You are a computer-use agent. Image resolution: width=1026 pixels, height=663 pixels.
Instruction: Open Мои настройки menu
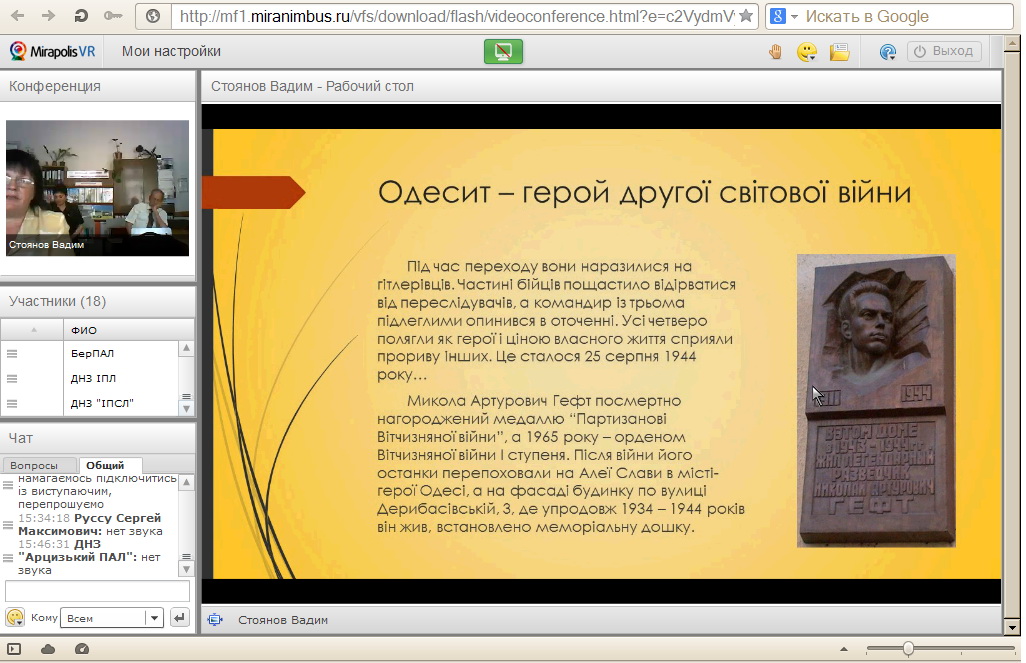[171, 52]
